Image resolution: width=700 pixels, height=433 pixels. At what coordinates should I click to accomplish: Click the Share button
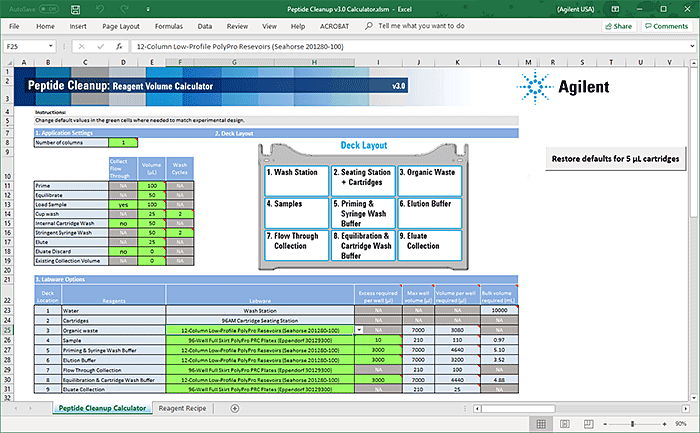[620, 25]
